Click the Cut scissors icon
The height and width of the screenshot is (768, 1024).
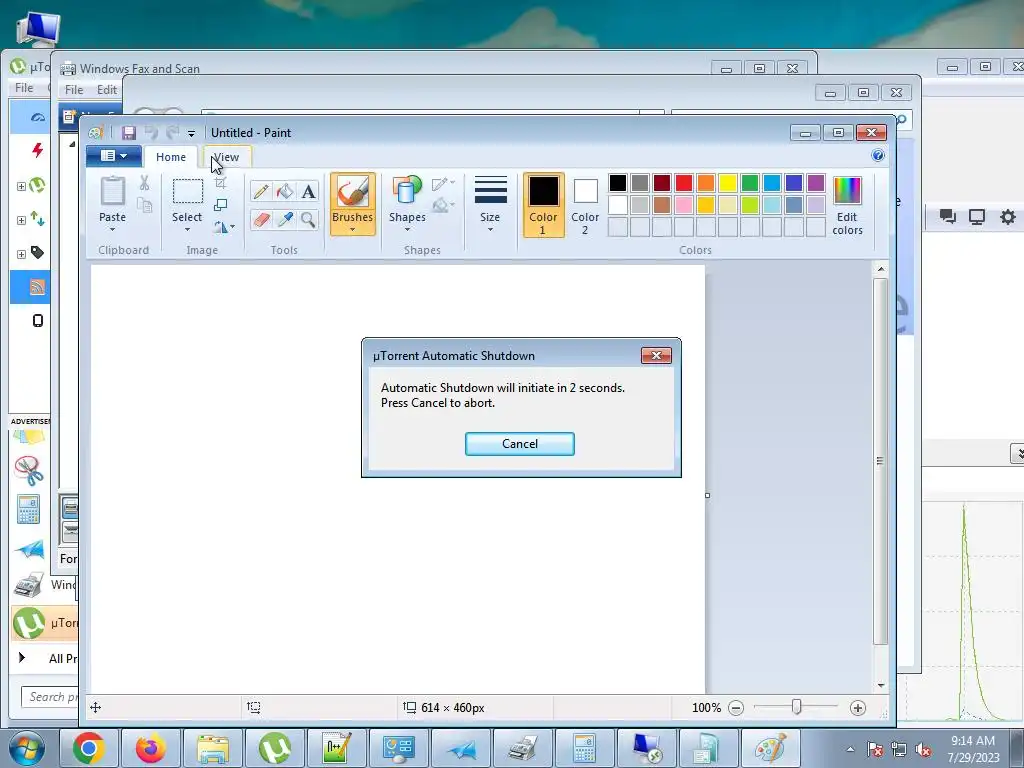144,183
